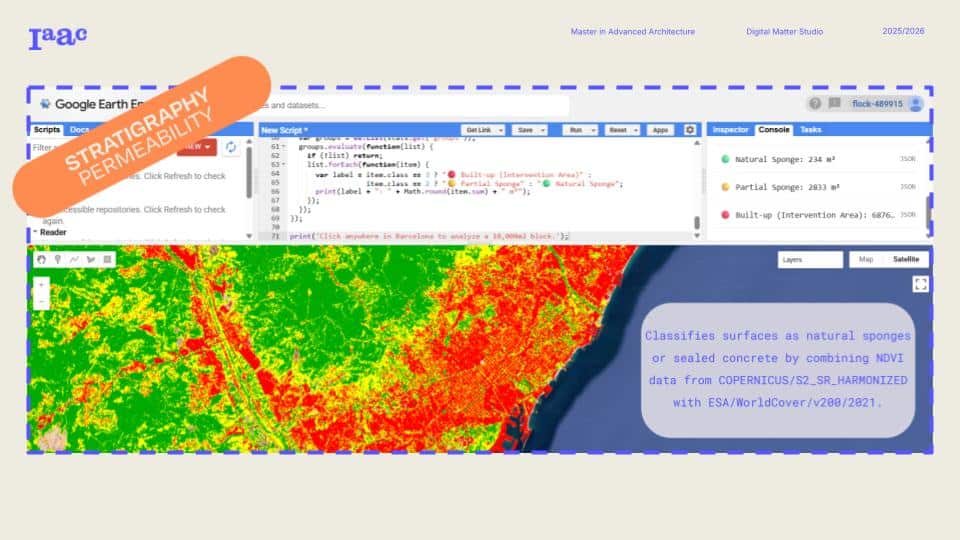Select the draw line tool
The image size is (960, 540).
(x=74, y=259)
